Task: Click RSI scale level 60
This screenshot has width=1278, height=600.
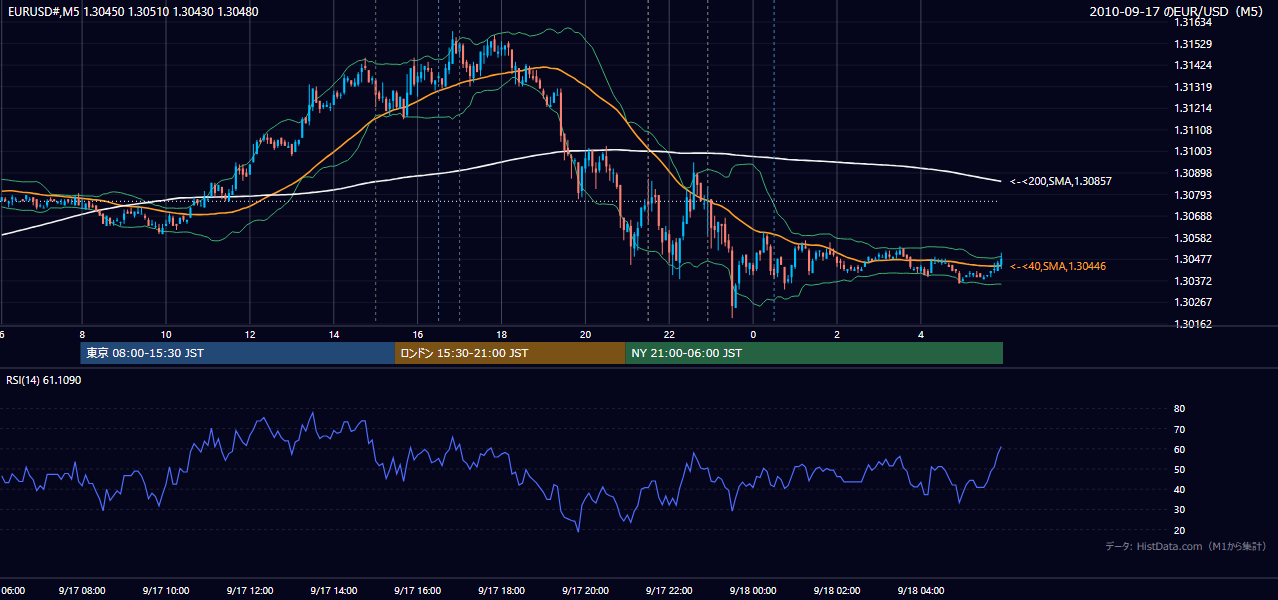Action: tap(1179, 449)
